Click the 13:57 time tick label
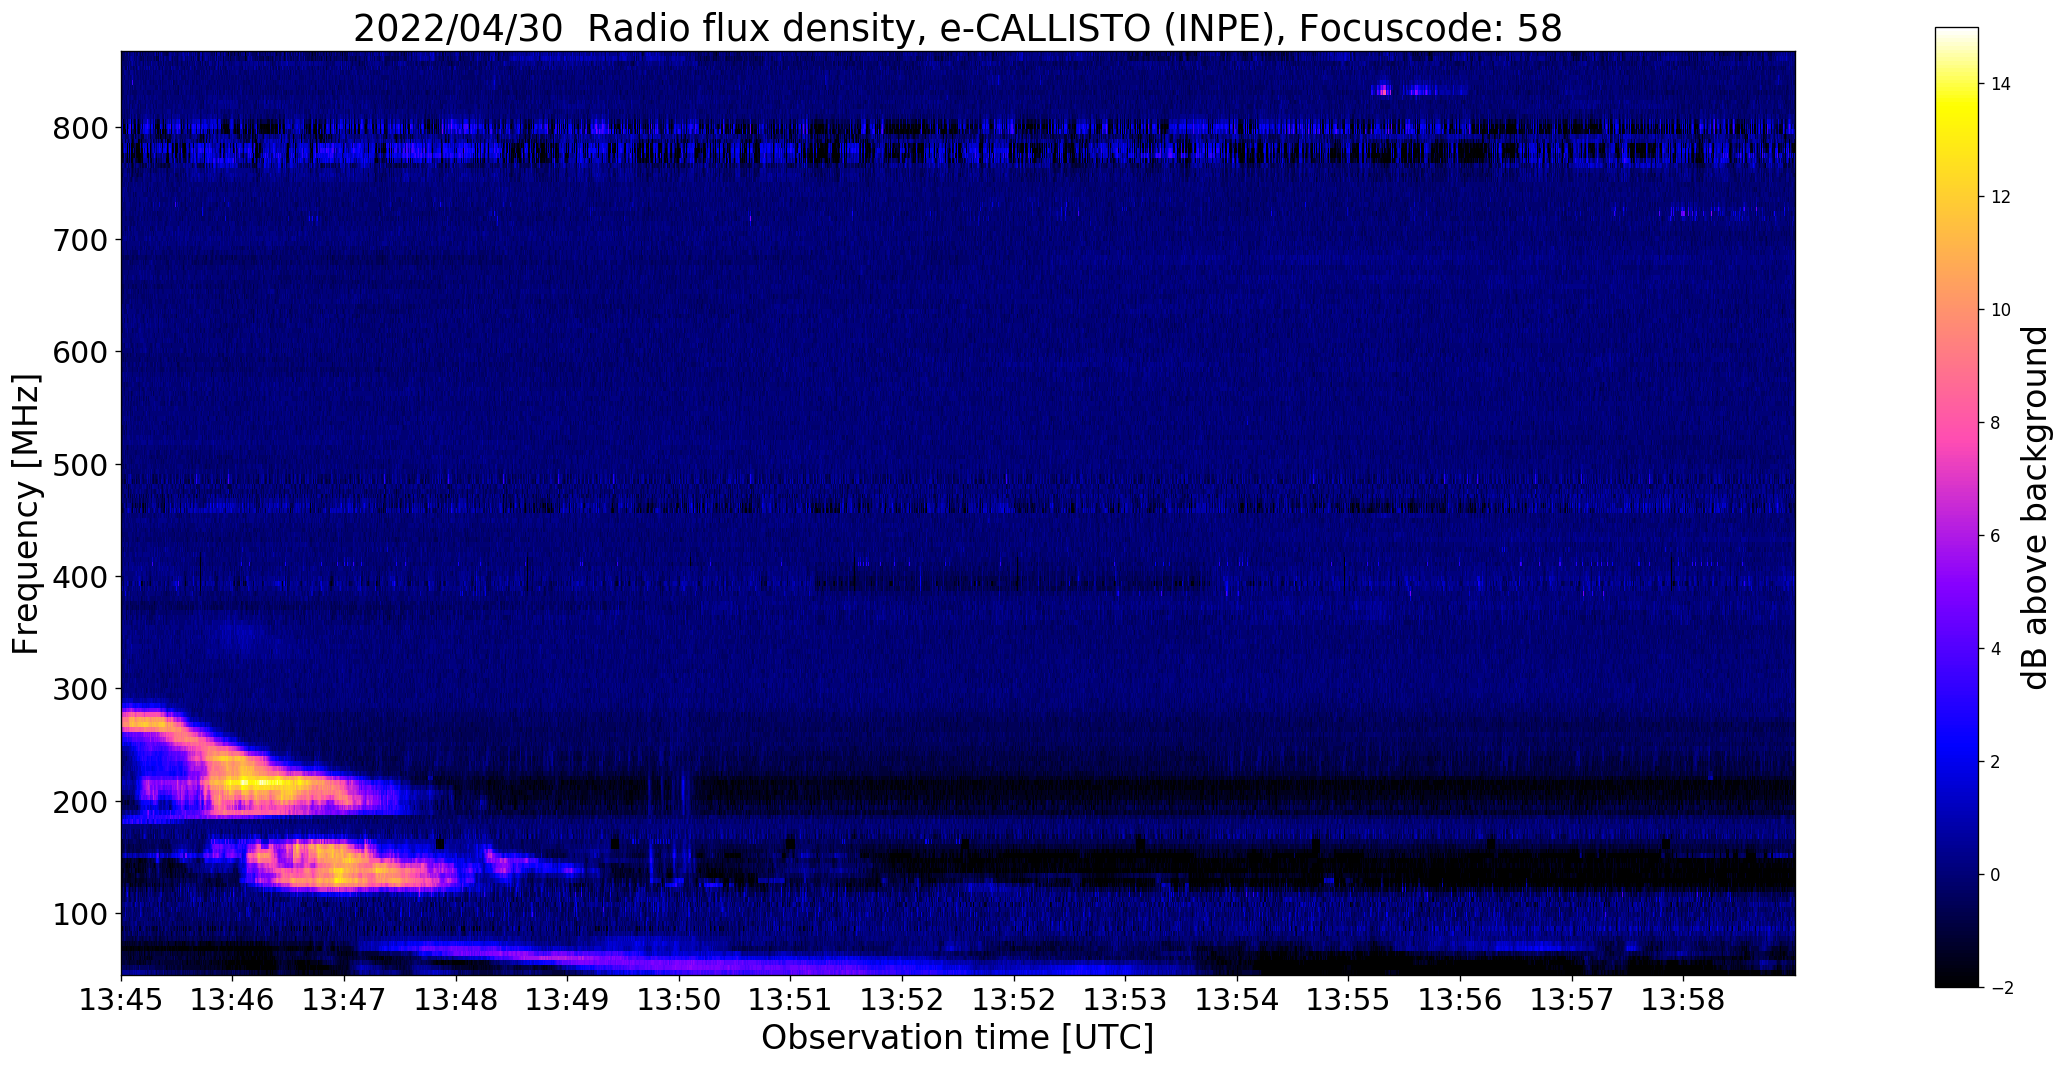Image resolution: width=2066 pixels, height=1067 pixels. (x=1571, y=1000)
